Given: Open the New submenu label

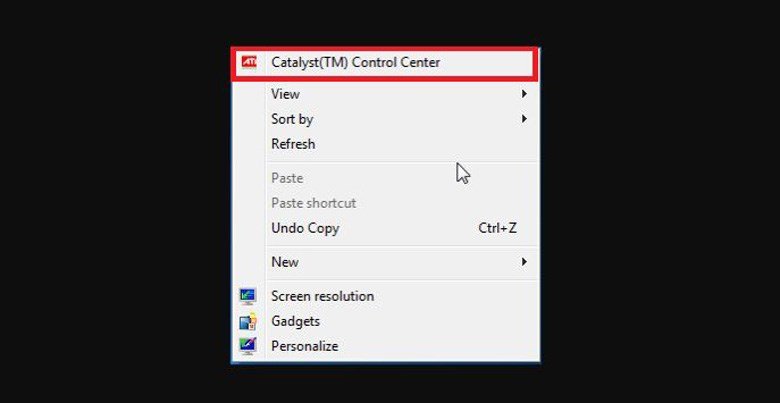Looking at the screenshot, I should click(285, 262).
